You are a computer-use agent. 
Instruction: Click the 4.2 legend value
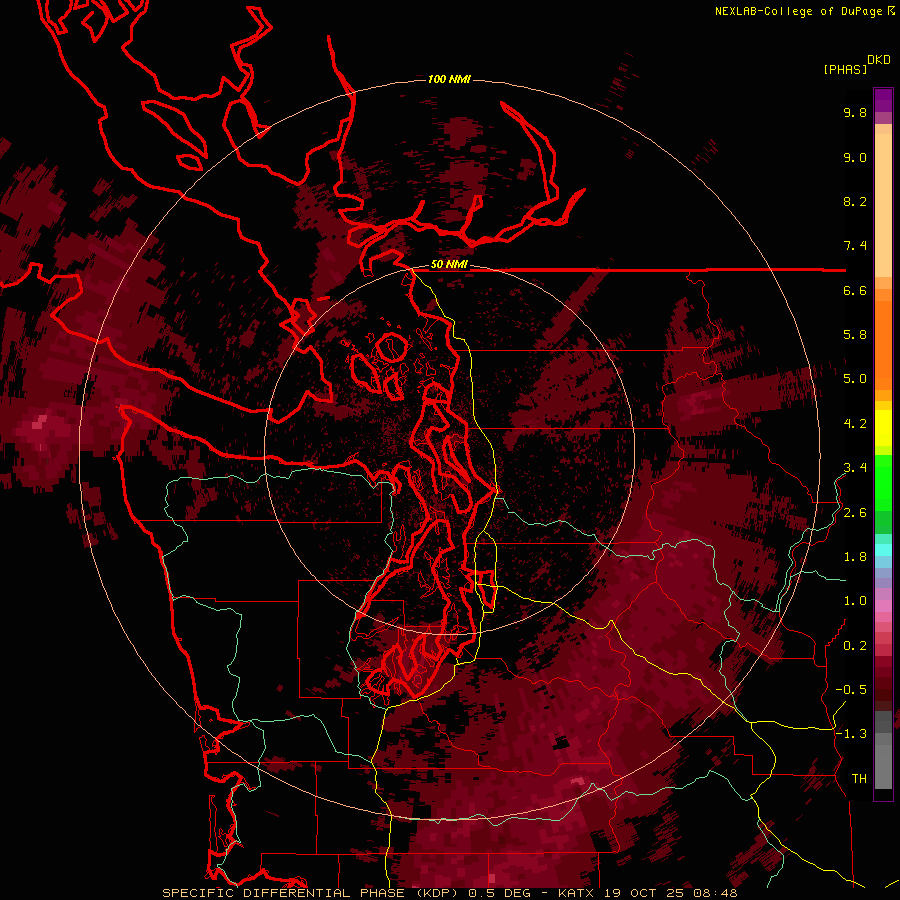point(855,424)
